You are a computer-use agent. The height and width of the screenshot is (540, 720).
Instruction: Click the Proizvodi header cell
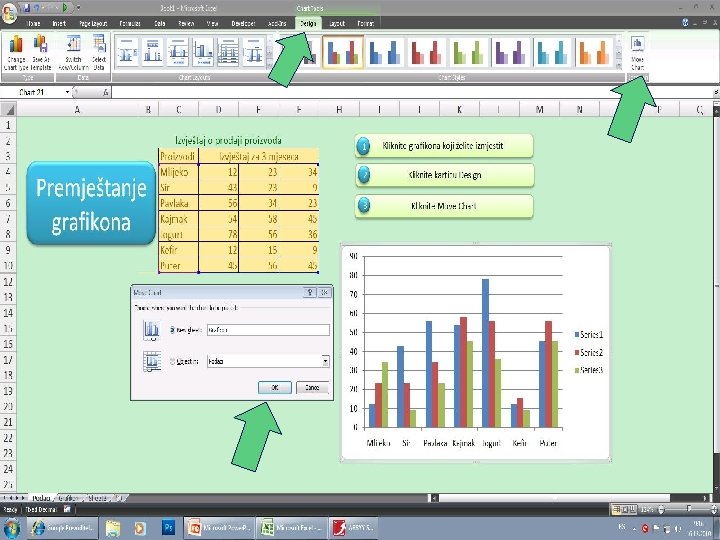click(179, 156)
